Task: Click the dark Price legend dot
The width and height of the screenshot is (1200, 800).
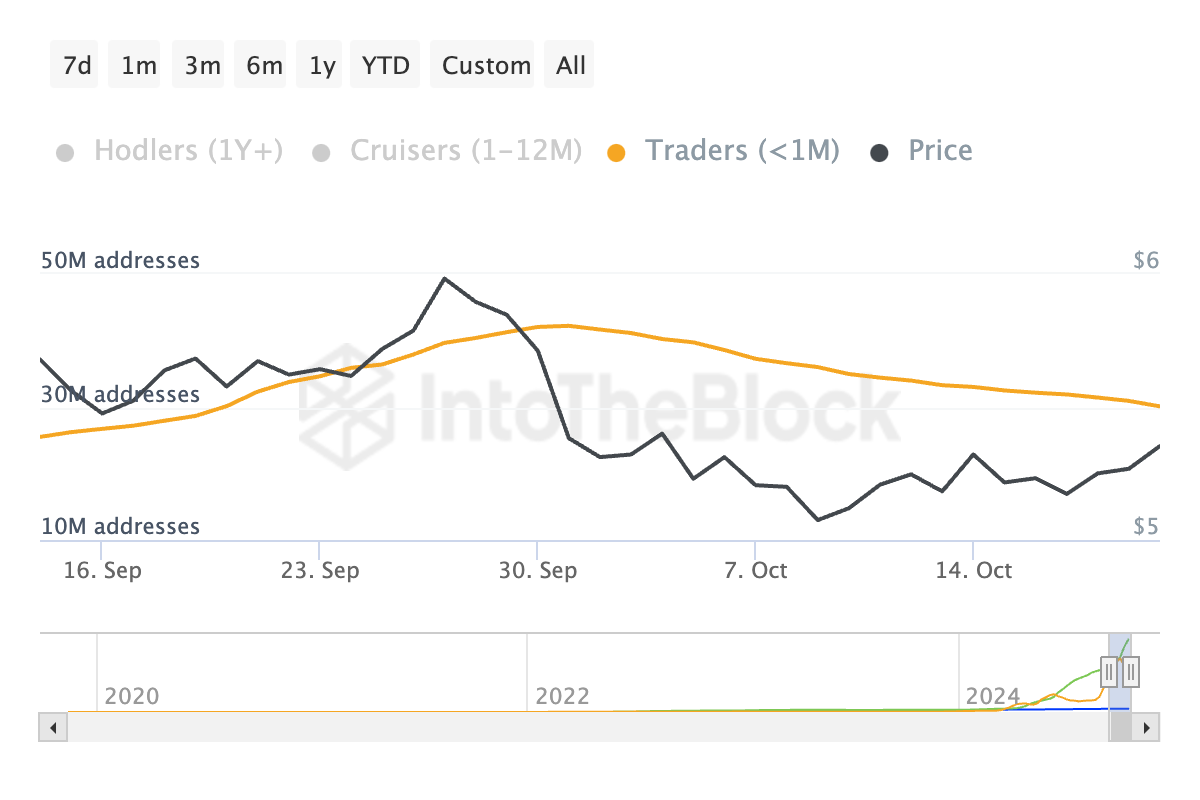Action: coord(879,153)
